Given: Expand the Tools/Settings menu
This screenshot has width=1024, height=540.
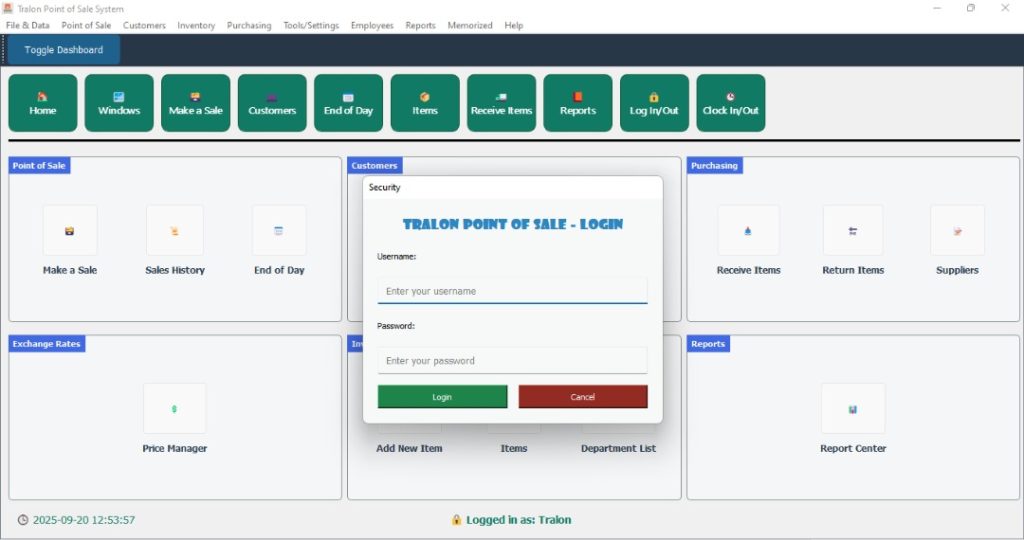Looking at the screenshot, I should (x=311, y=25).
